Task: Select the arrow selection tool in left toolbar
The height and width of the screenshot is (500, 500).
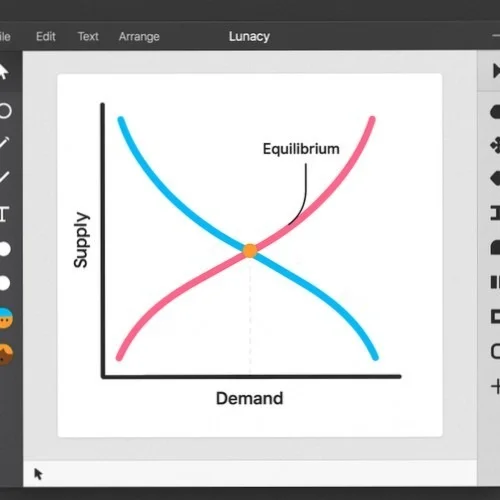Action: tap(3, 72)
